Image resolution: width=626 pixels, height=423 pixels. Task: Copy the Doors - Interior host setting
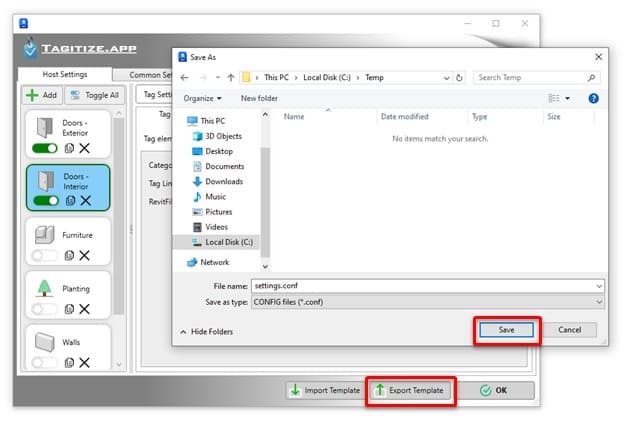[70, 201]
